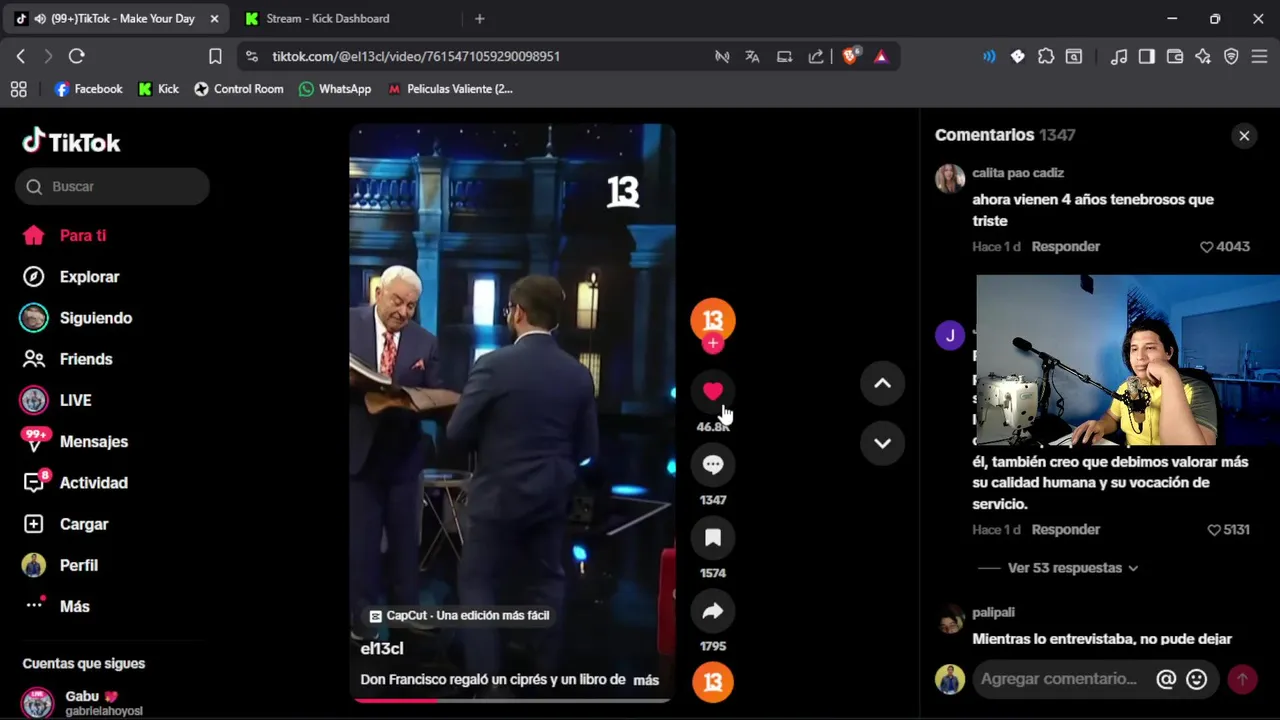The width and height of the screenshot is (1280, 720).
Task: Expand video description with más
Action: [x=646, y=680]
